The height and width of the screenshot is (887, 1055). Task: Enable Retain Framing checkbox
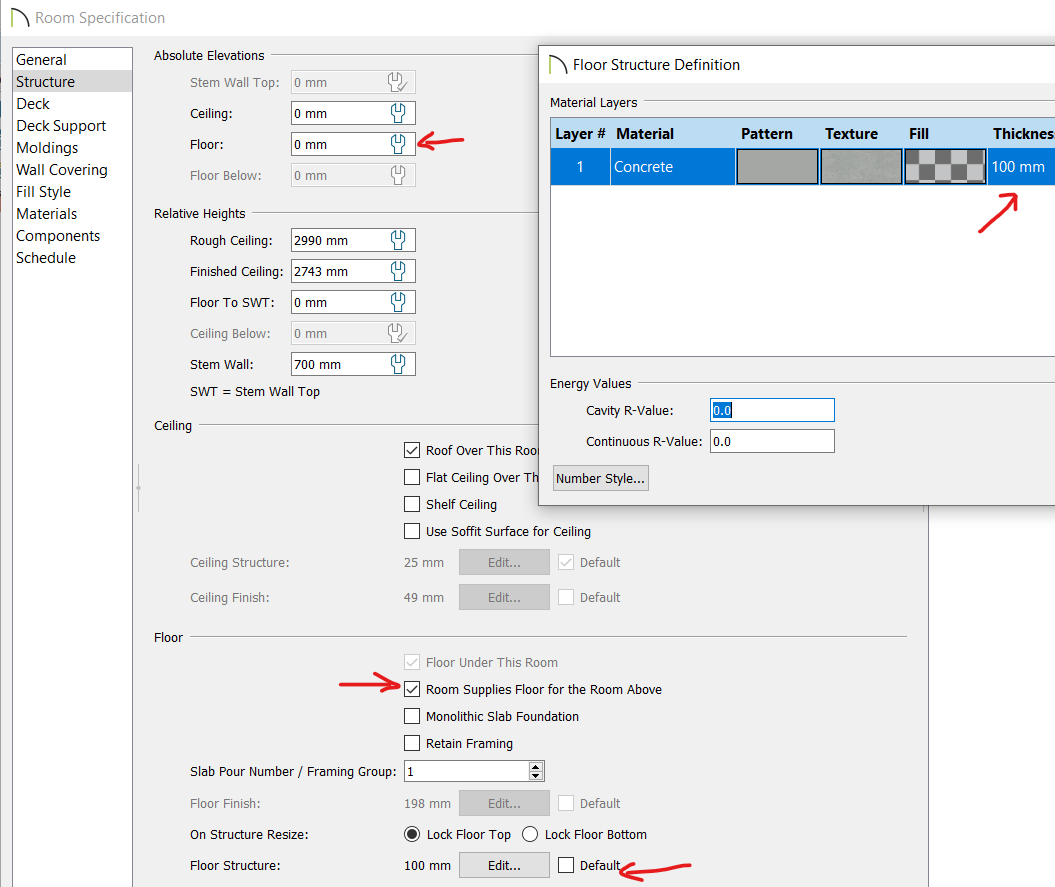412,743
